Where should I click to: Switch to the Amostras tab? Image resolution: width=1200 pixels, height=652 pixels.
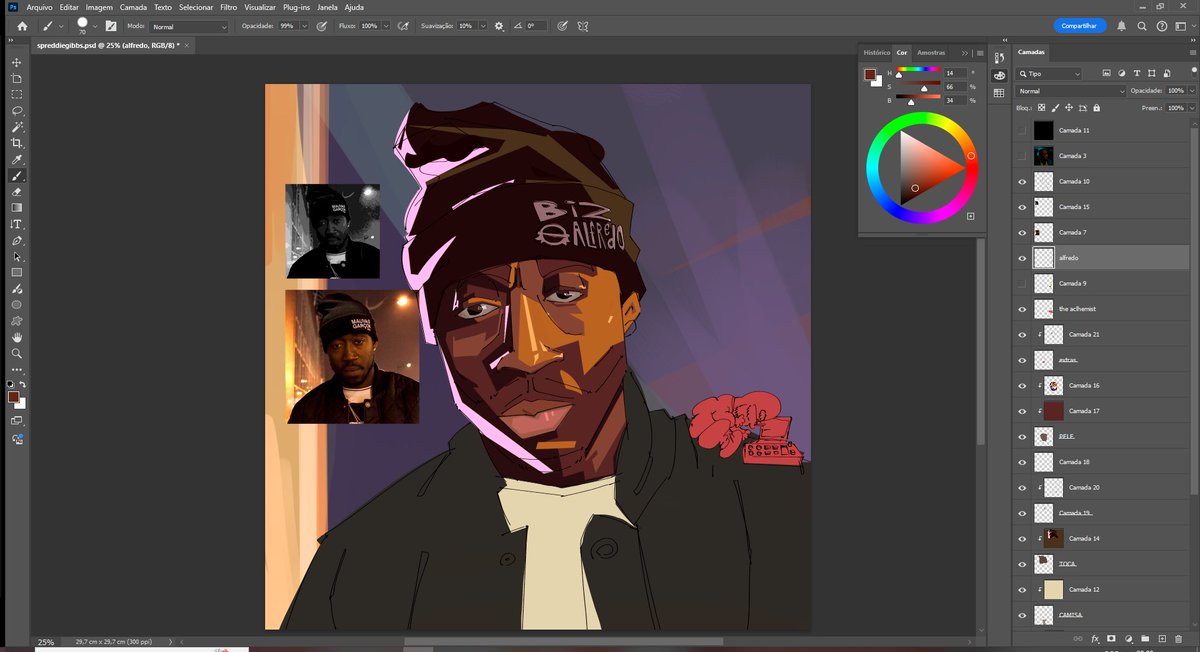(x=932, y=53)
